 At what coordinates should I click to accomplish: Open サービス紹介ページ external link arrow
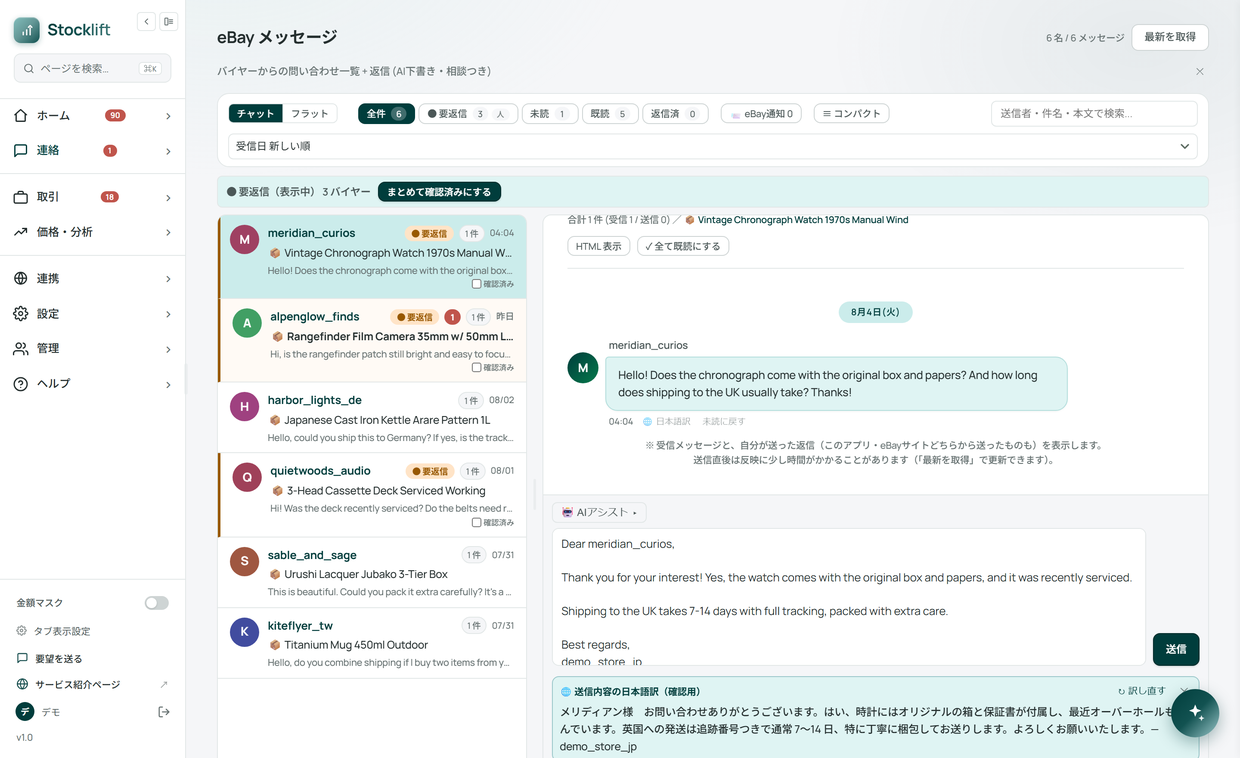point(164,684)
